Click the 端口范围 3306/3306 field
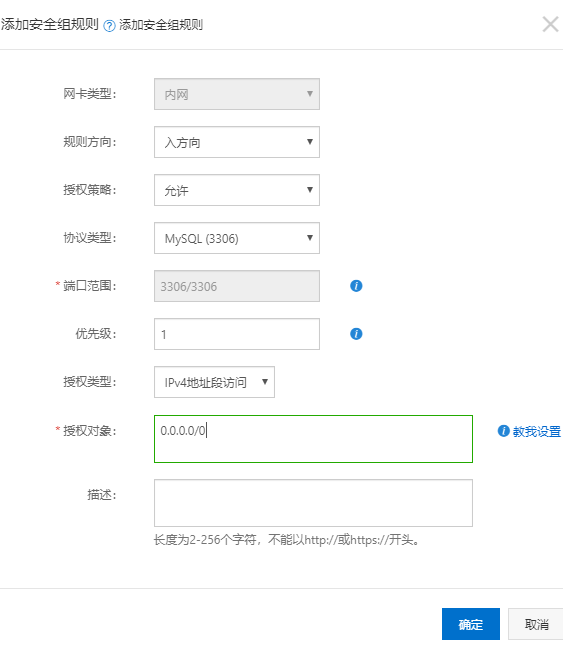 pos(237,286)
